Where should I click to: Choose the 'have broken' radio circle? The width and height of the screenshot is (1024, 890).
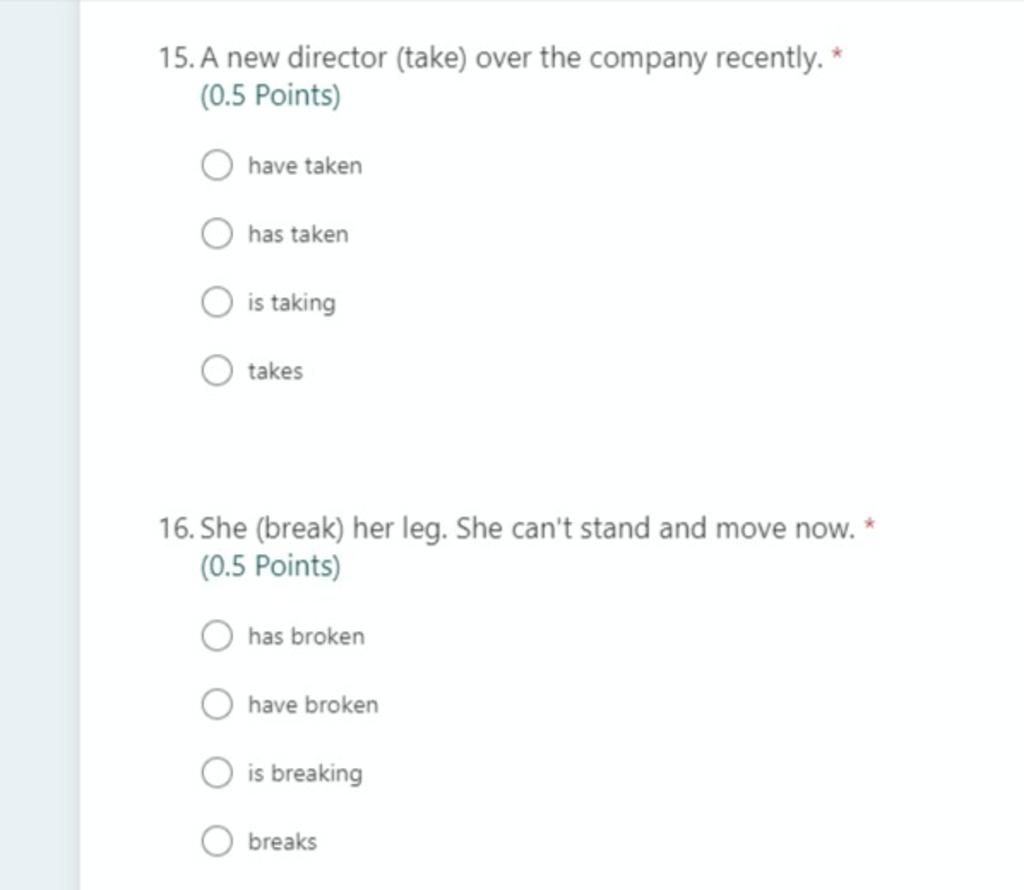217,704
